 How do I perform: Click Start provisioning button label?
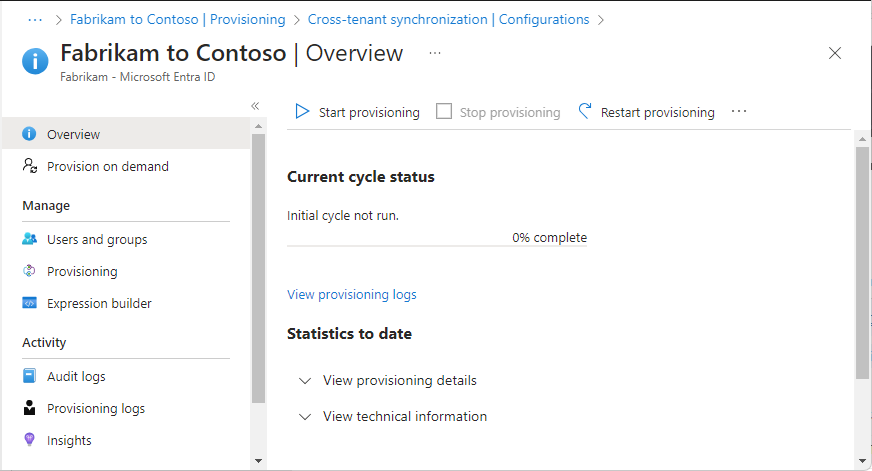tap(369, 112)
